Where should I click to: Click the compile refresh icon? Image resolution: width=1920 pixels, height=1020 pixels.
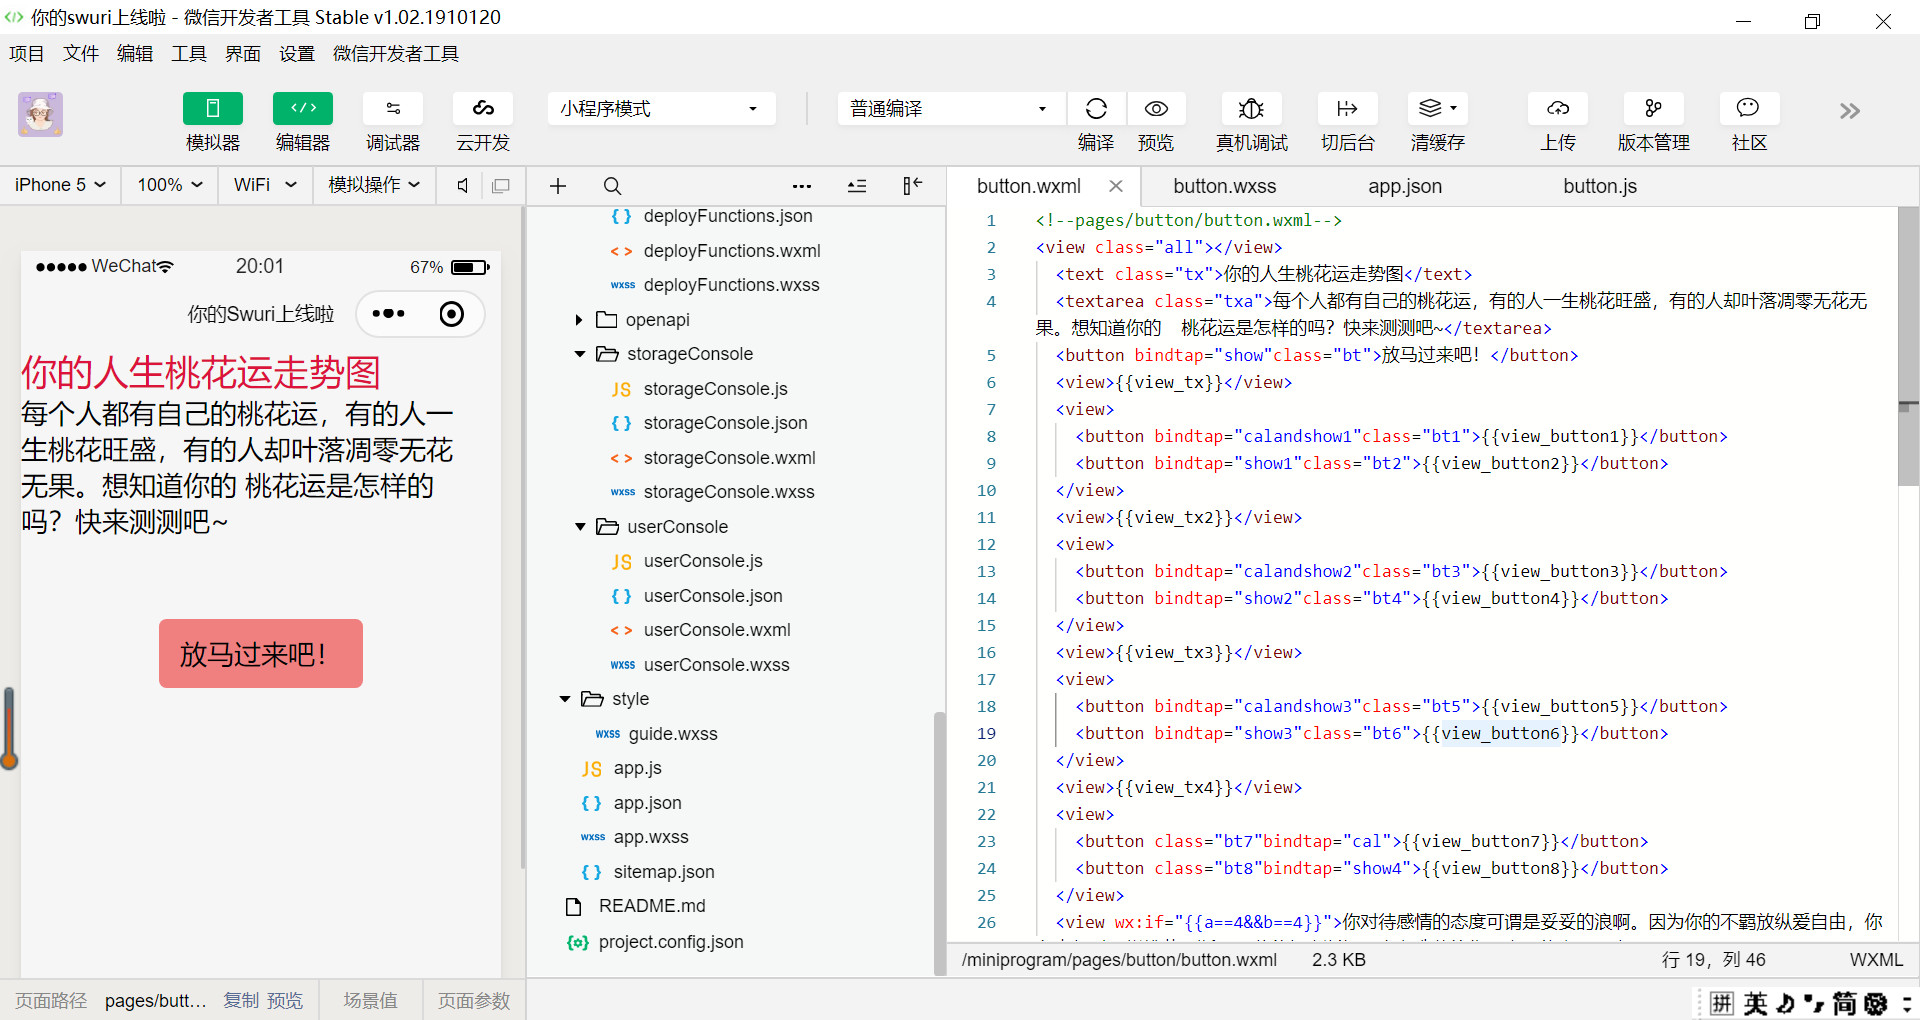(1096, 109)
